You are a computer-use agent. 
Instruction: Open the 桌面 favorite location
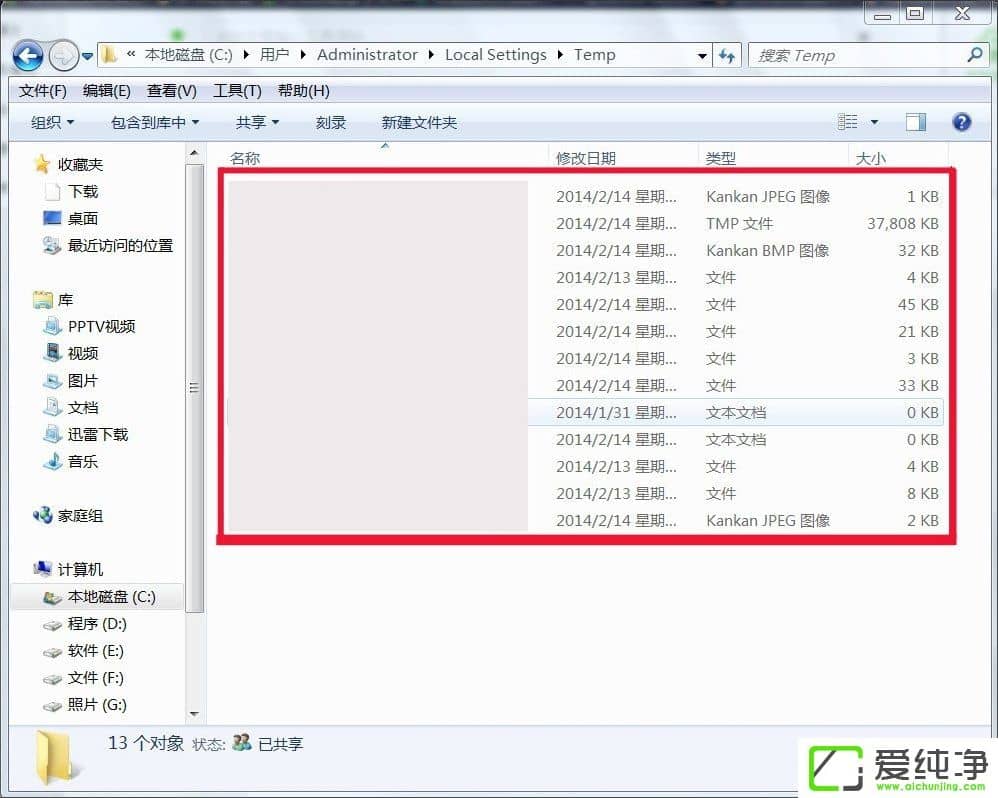click(82, 218)
